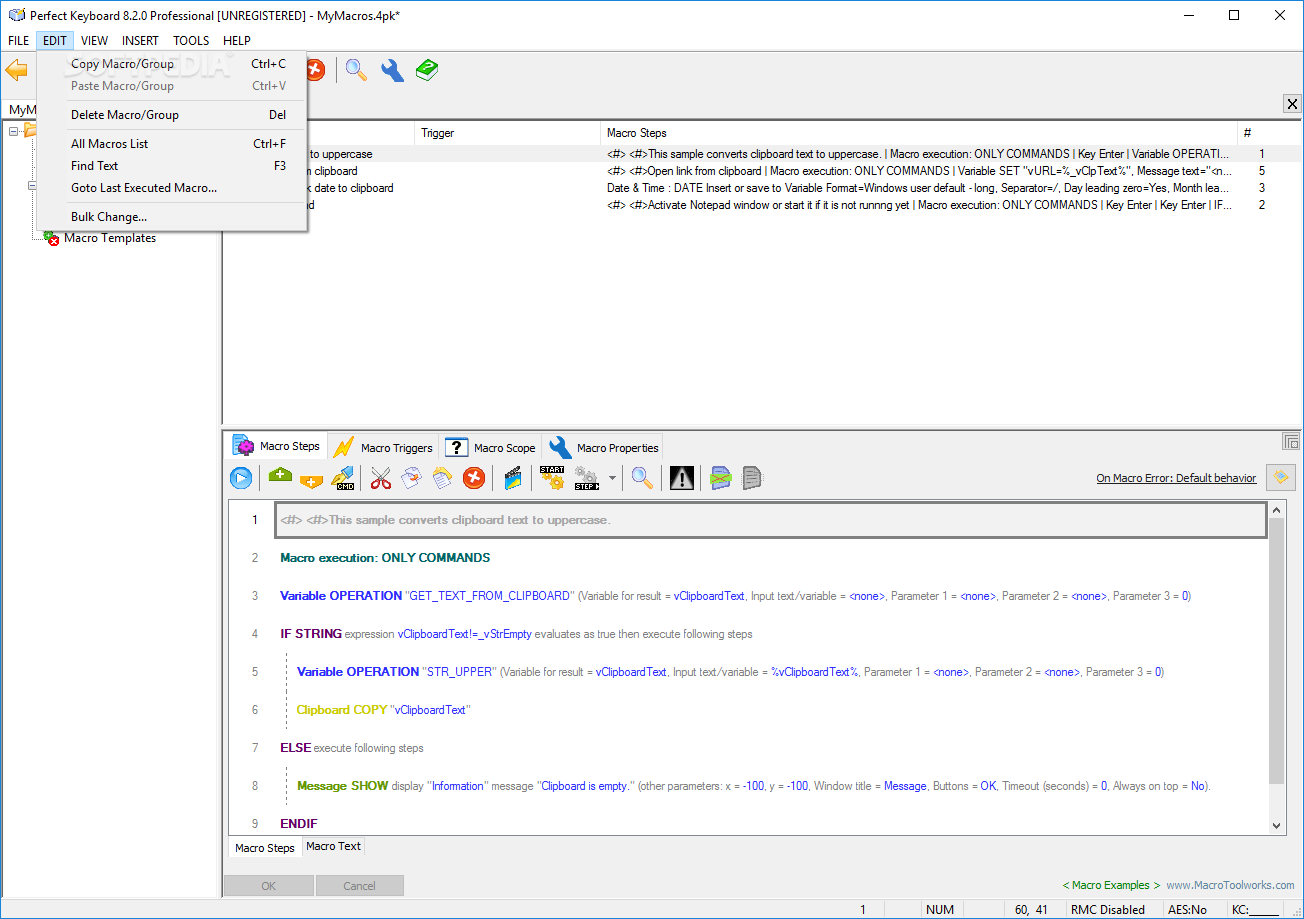Open settings via the blue wrench icon
The image size is (1304, 919).
click(392, 70)
